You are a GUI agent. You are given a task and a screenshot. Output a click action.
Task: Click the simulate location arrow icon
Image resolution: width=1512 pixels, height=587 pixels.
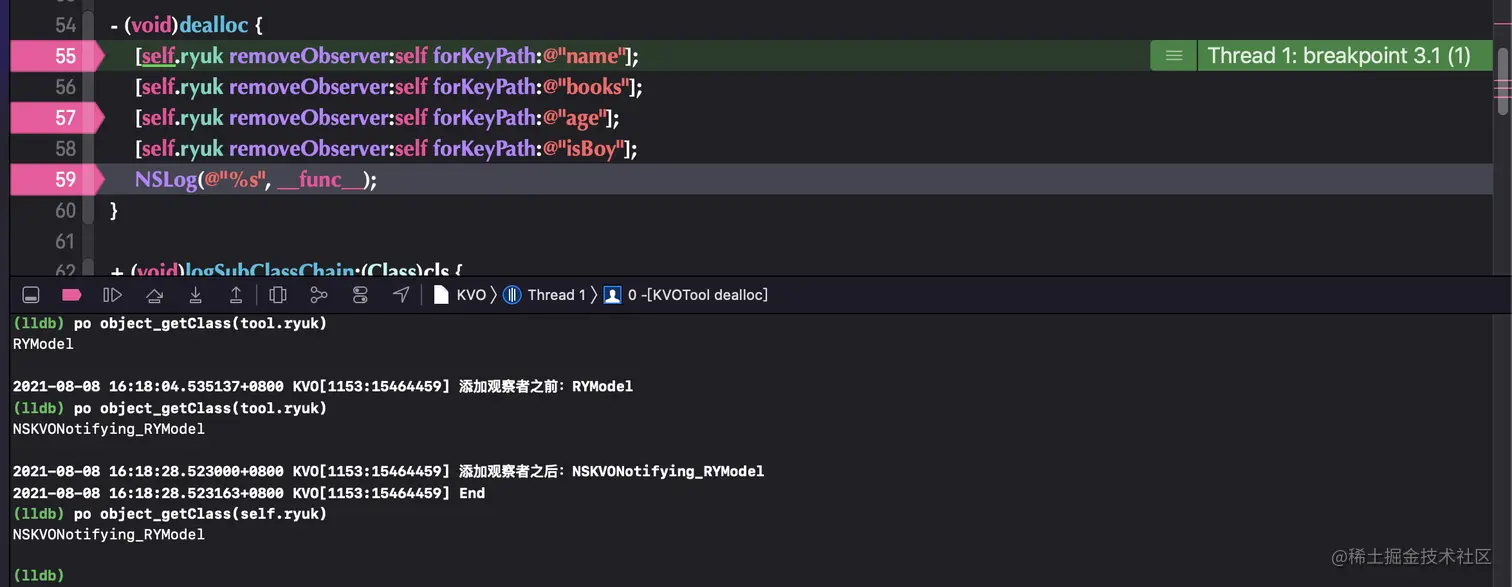[401, 295]
